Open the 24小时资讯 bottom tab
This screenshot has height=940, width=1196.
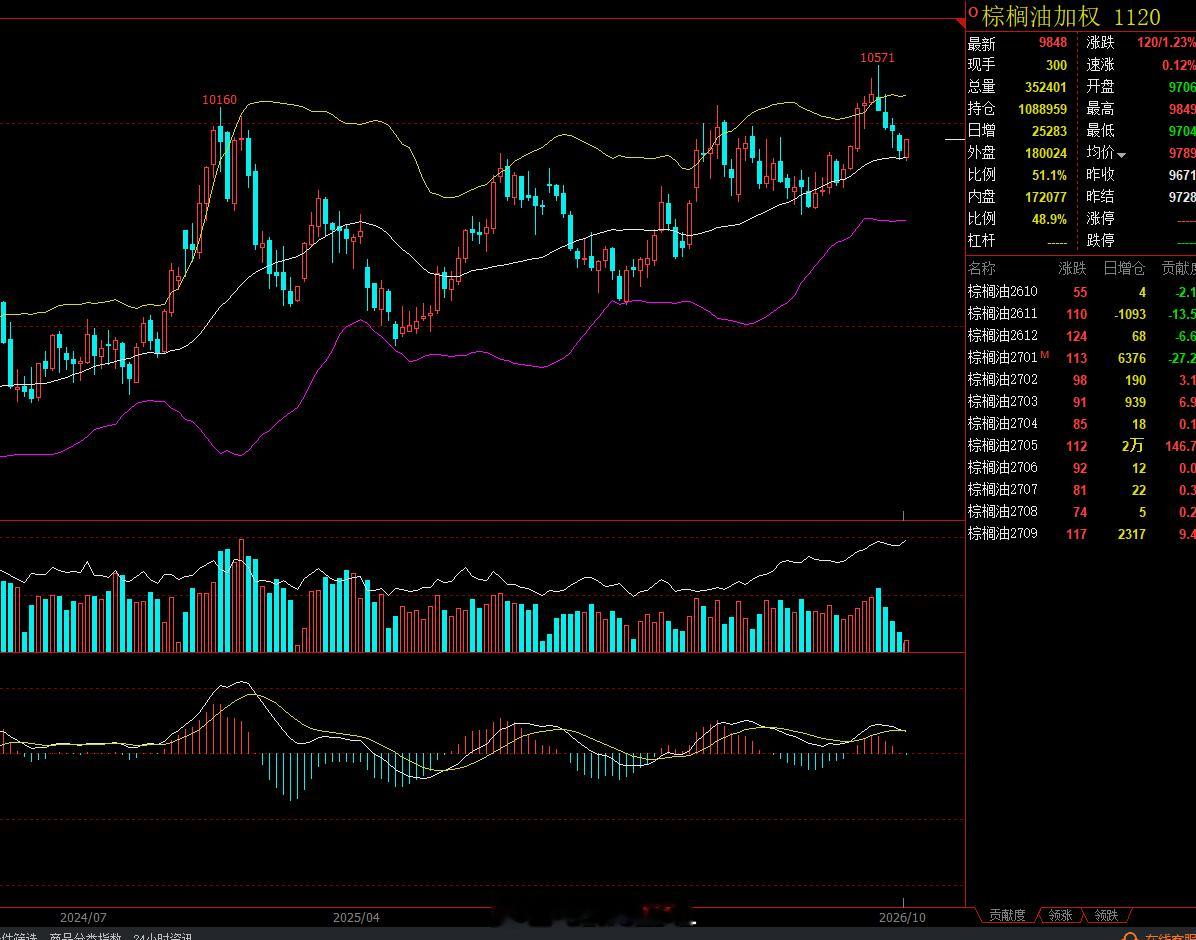coord(162,935)
